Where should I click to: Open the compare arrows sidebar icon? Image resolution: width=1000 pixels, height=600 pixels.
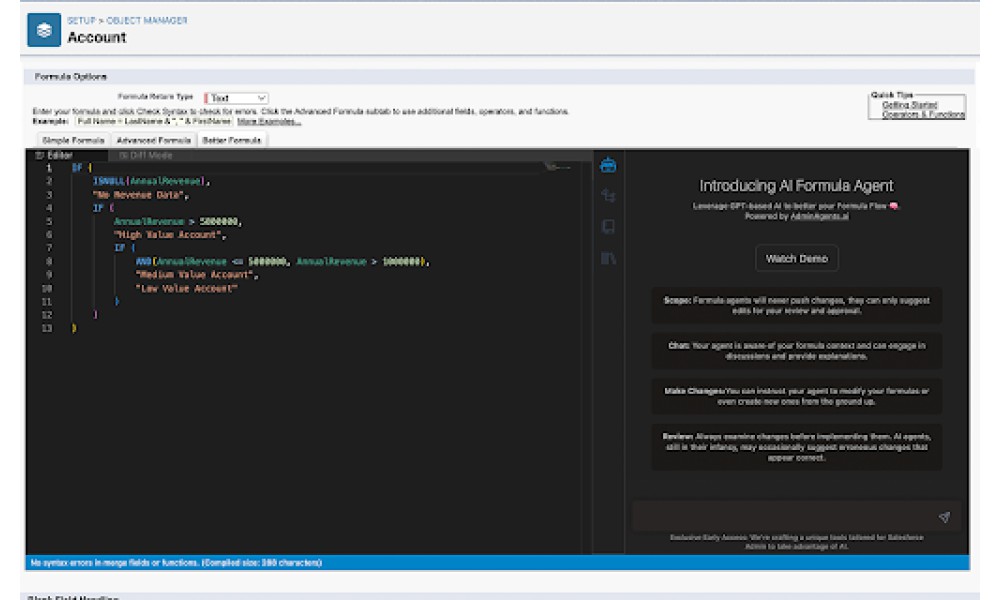click(608, 196)
